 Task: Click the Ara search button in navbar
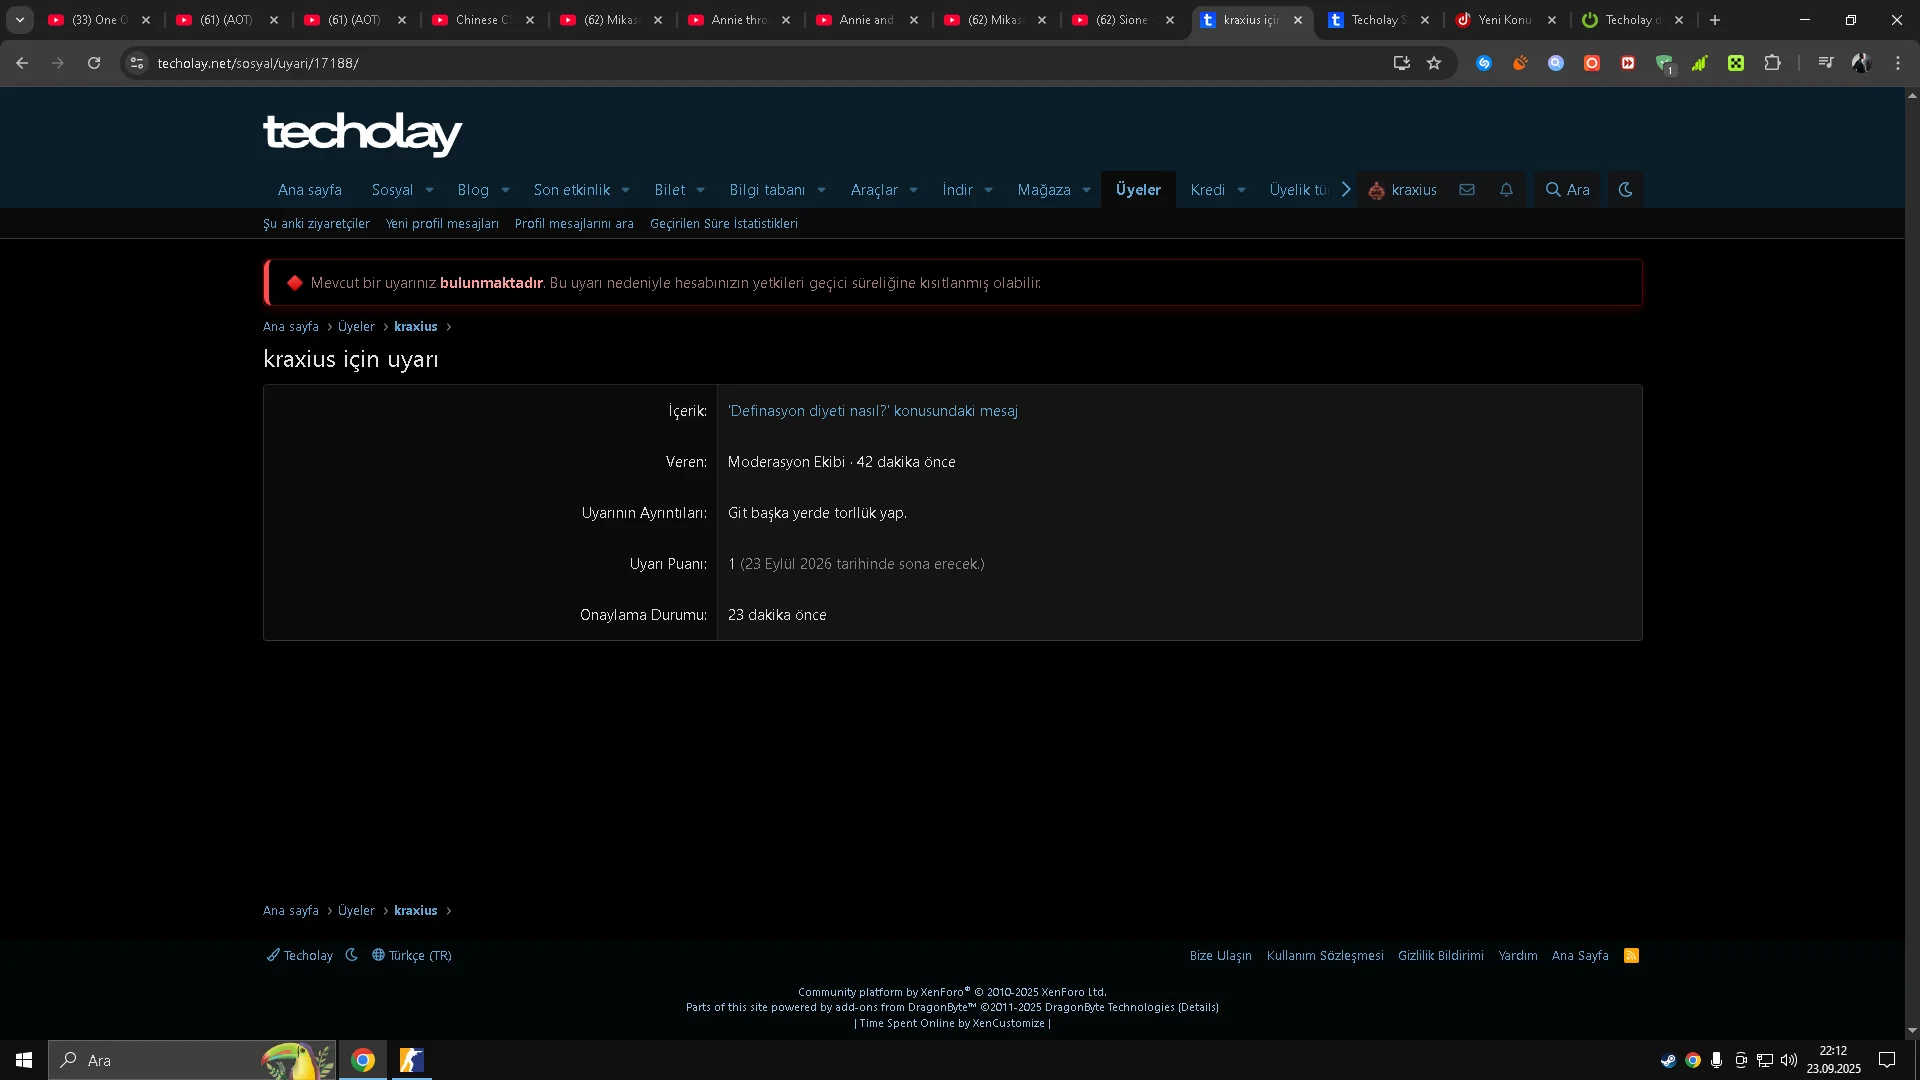point(1567,190)
